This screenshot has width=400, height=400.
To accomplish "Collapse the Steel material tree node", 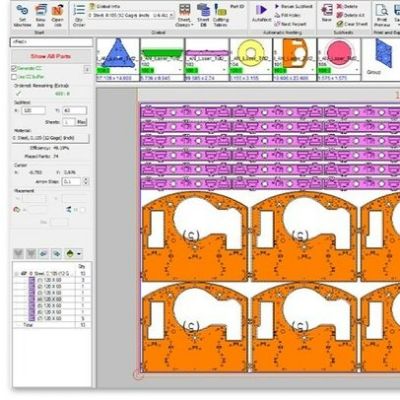I will coord(17,274).
